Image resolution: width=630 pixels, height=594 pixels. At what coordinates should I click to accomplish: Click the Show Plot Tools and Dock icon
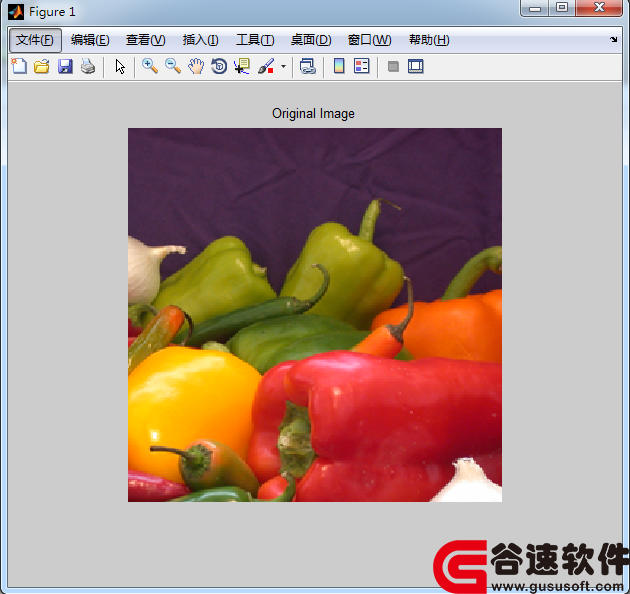(x=415, y=66)
